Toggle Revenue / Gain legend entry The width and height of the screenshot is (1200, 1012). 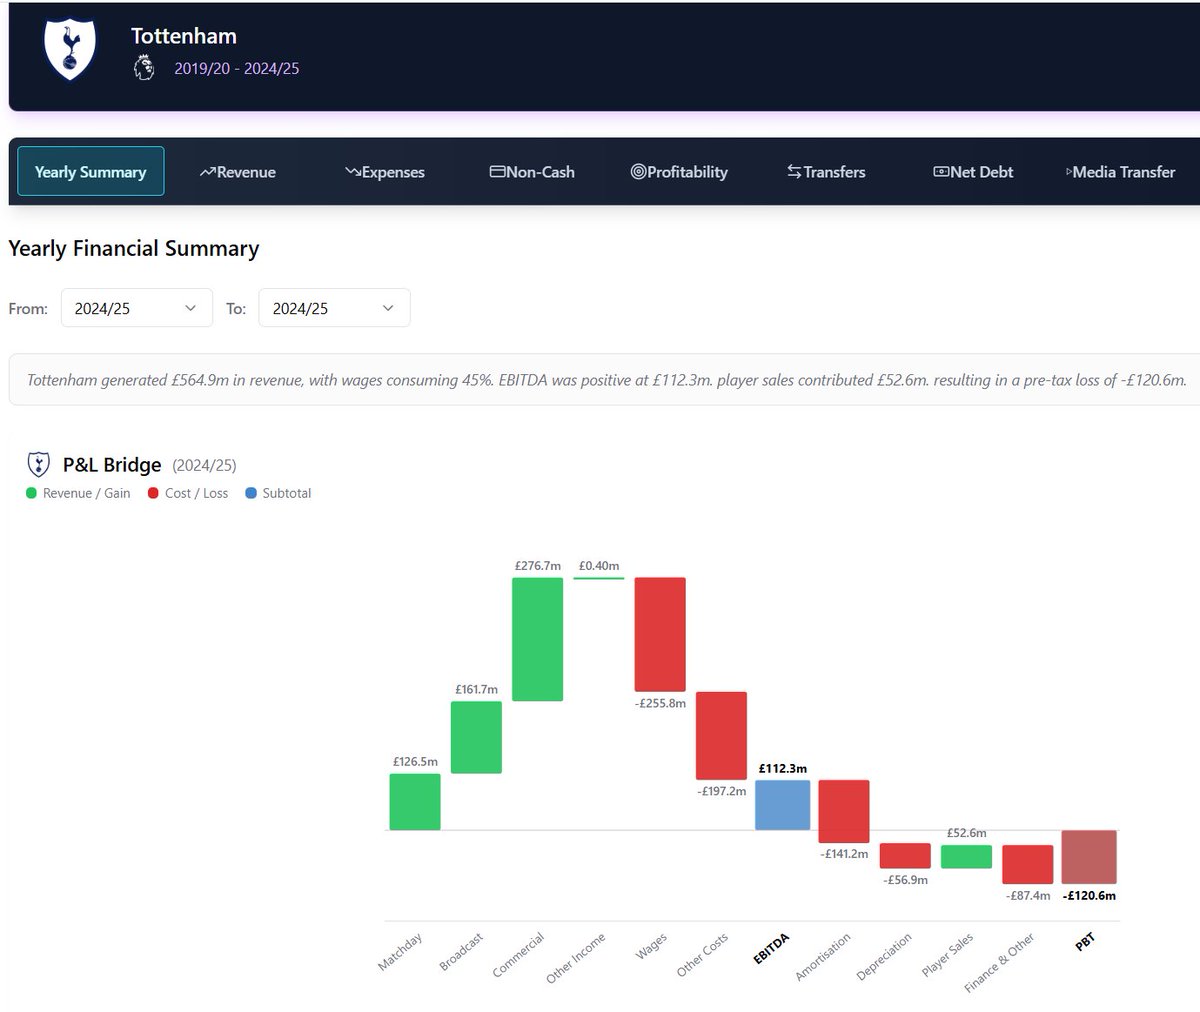click(78, 493)
